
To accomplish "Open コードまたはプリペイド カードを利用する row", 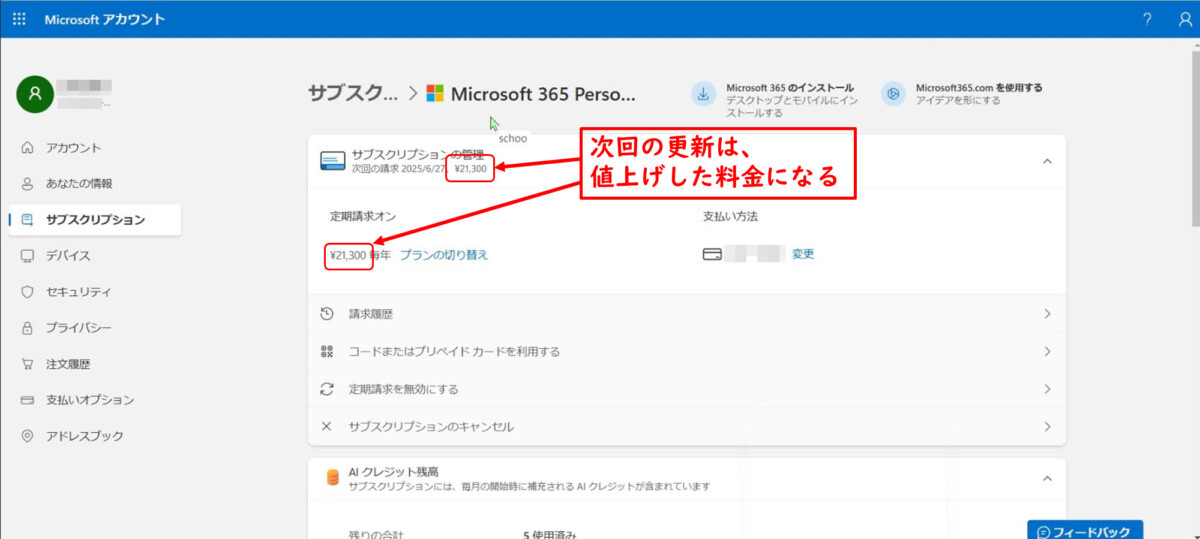I will point(686,351).
